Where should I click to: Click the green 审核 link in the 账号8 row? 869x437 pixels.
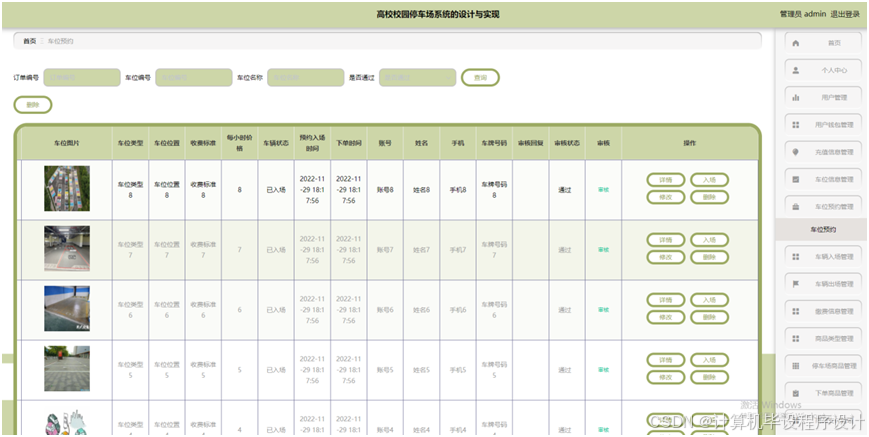point(603,190)
